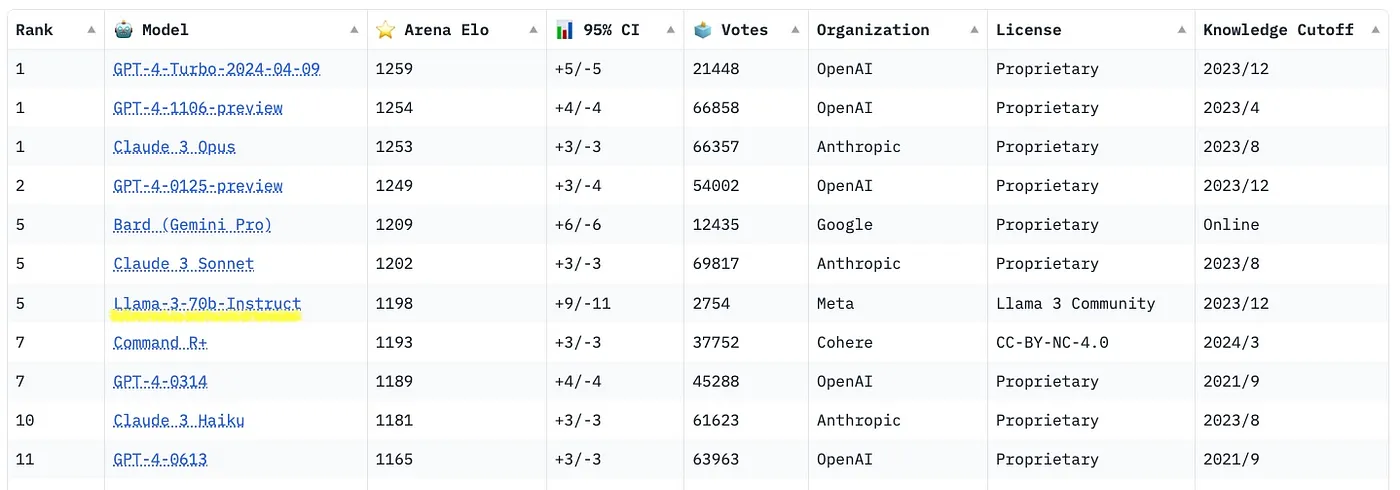Select the Claude 3 Sonnet link
This screenshot has height=490, width=1400.
pos(184,264)
